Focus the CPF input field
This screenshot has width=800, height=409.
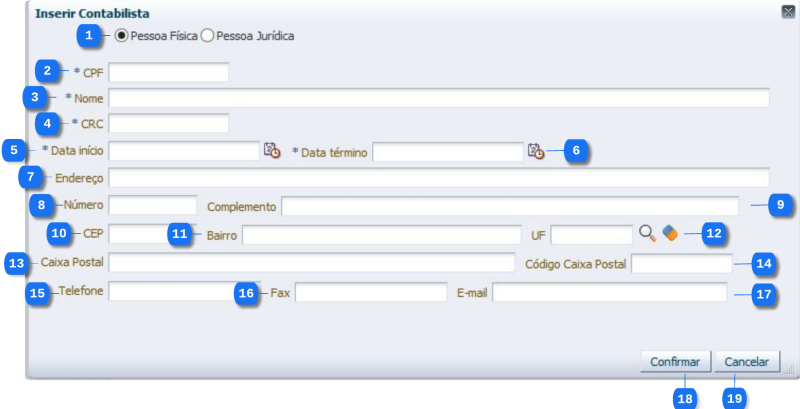[x=168, y=72]
